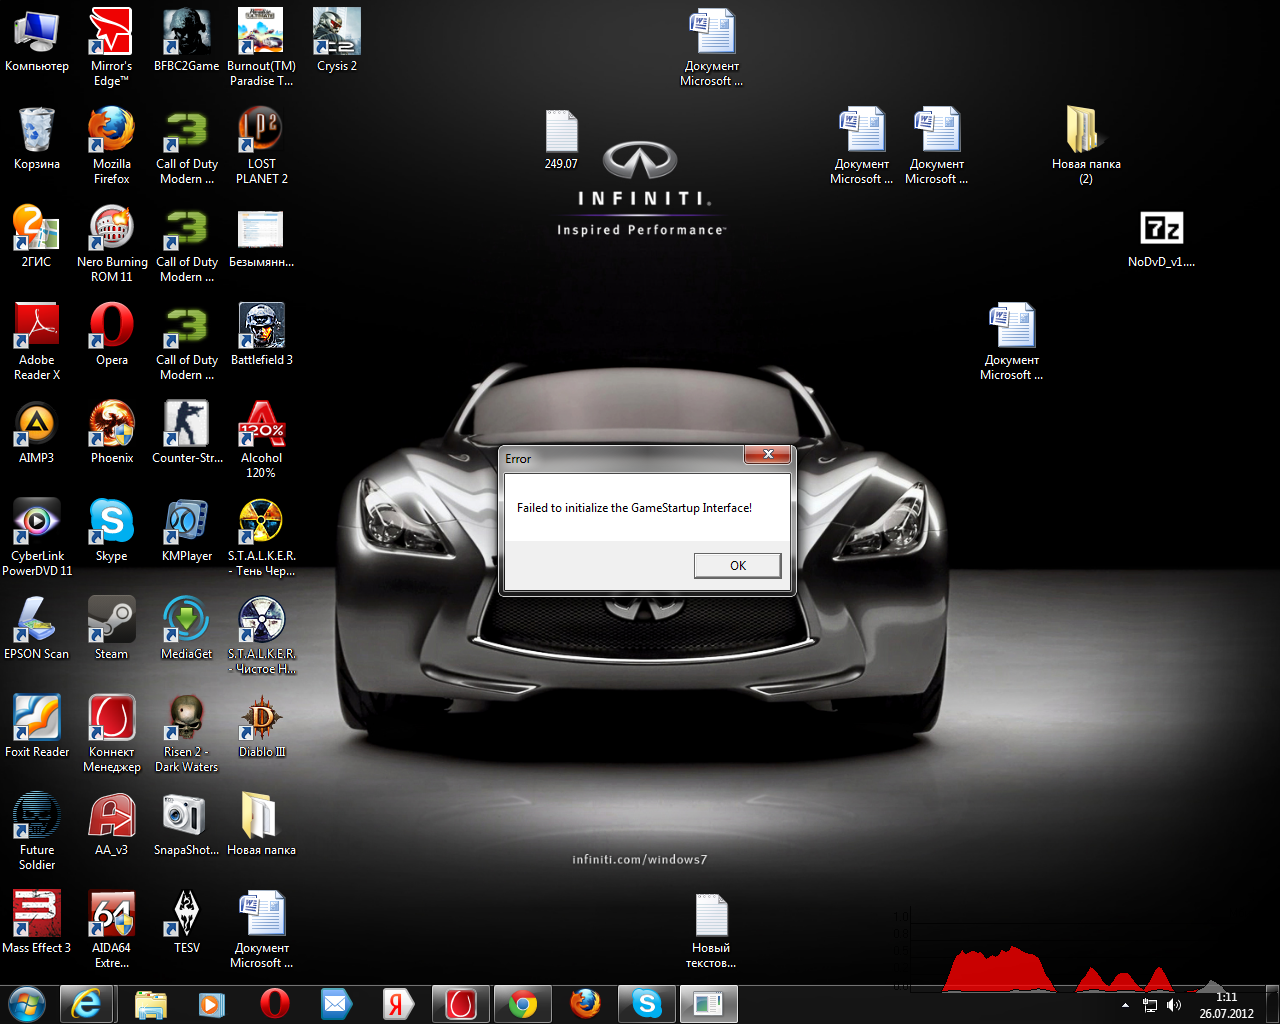
Task: Select the Корзина recycle bin icon
Action: coord(37,138)
